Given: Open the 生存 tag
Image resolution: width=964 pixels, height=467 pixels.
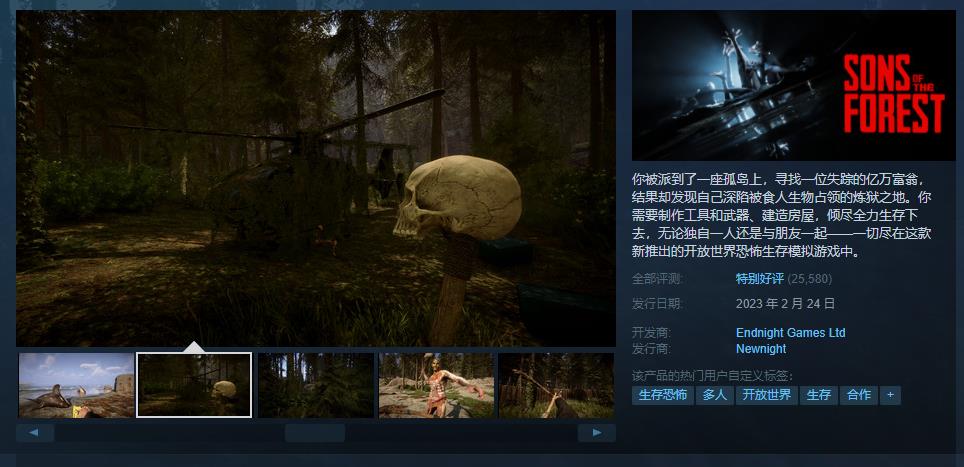Looking at the screenshot, I should (x=818, y=395).
